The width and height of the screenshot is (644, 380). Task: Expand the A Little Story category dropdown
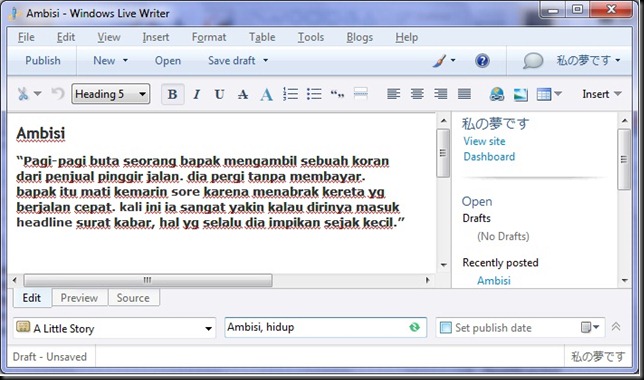209,328
